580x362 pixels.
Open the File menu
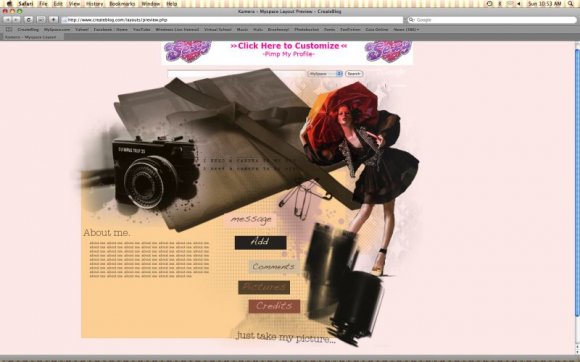(x=43, y=4)
